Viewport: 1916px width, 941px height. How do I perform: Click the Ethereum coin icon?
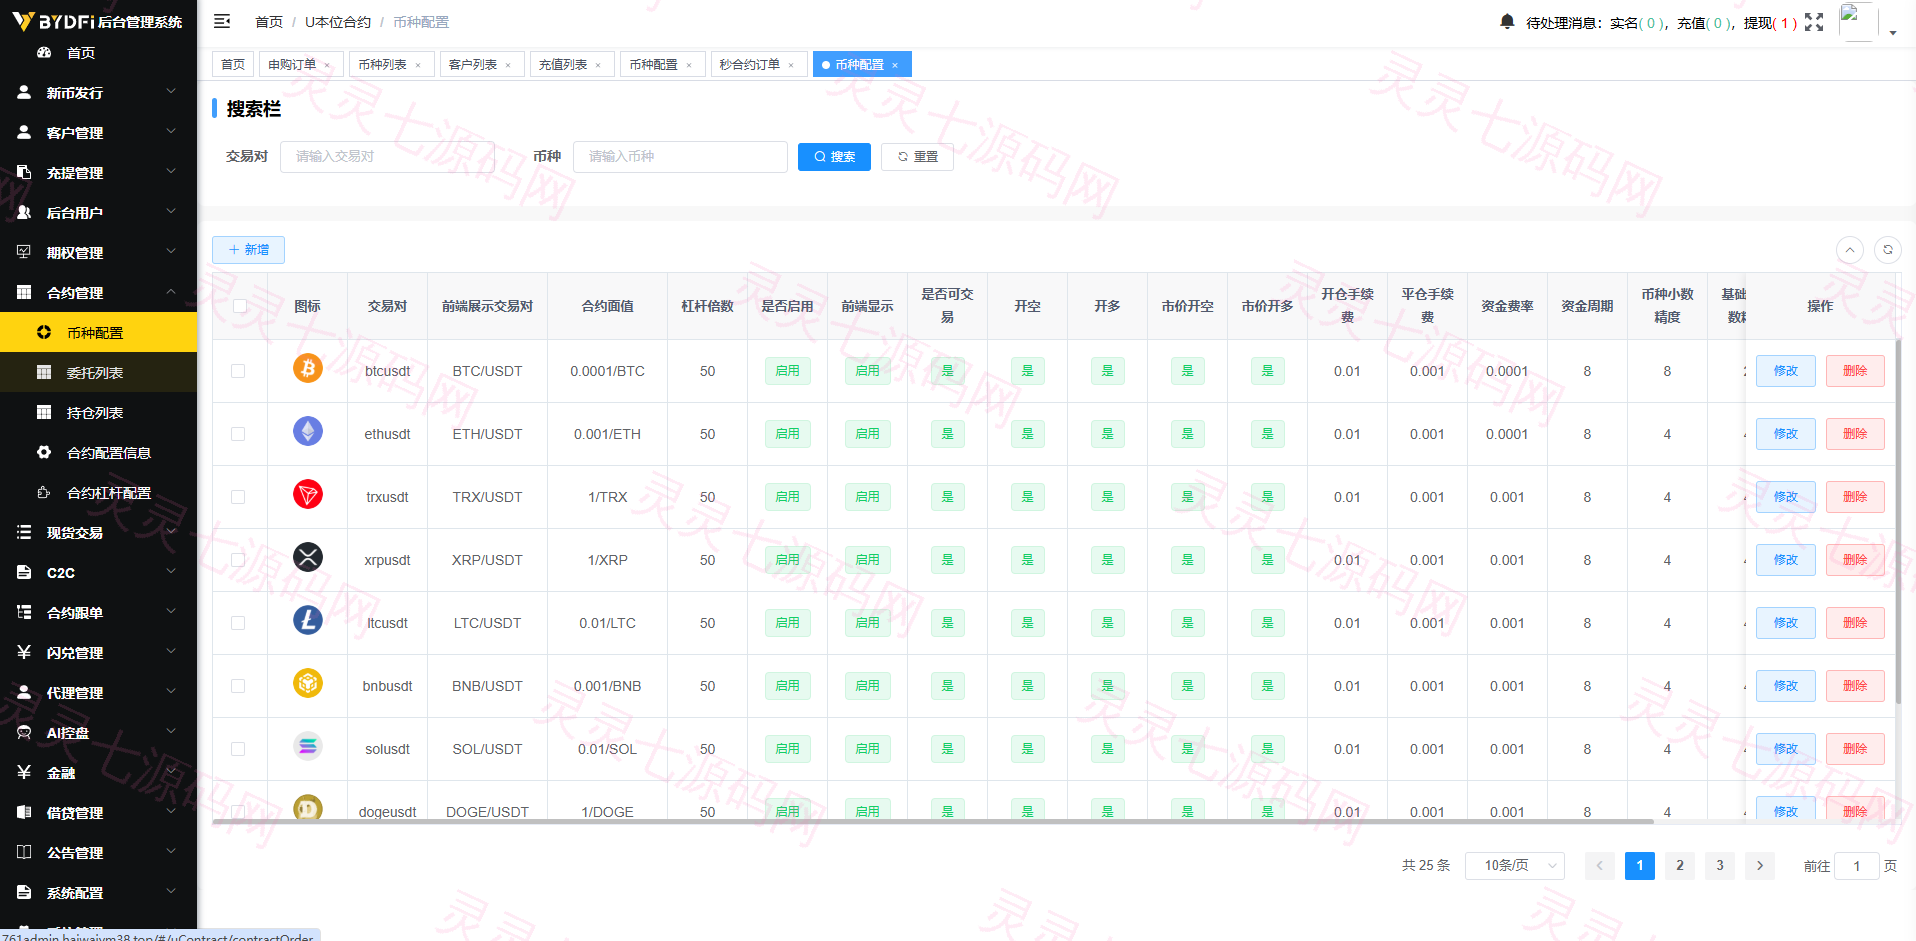point(308,432)
